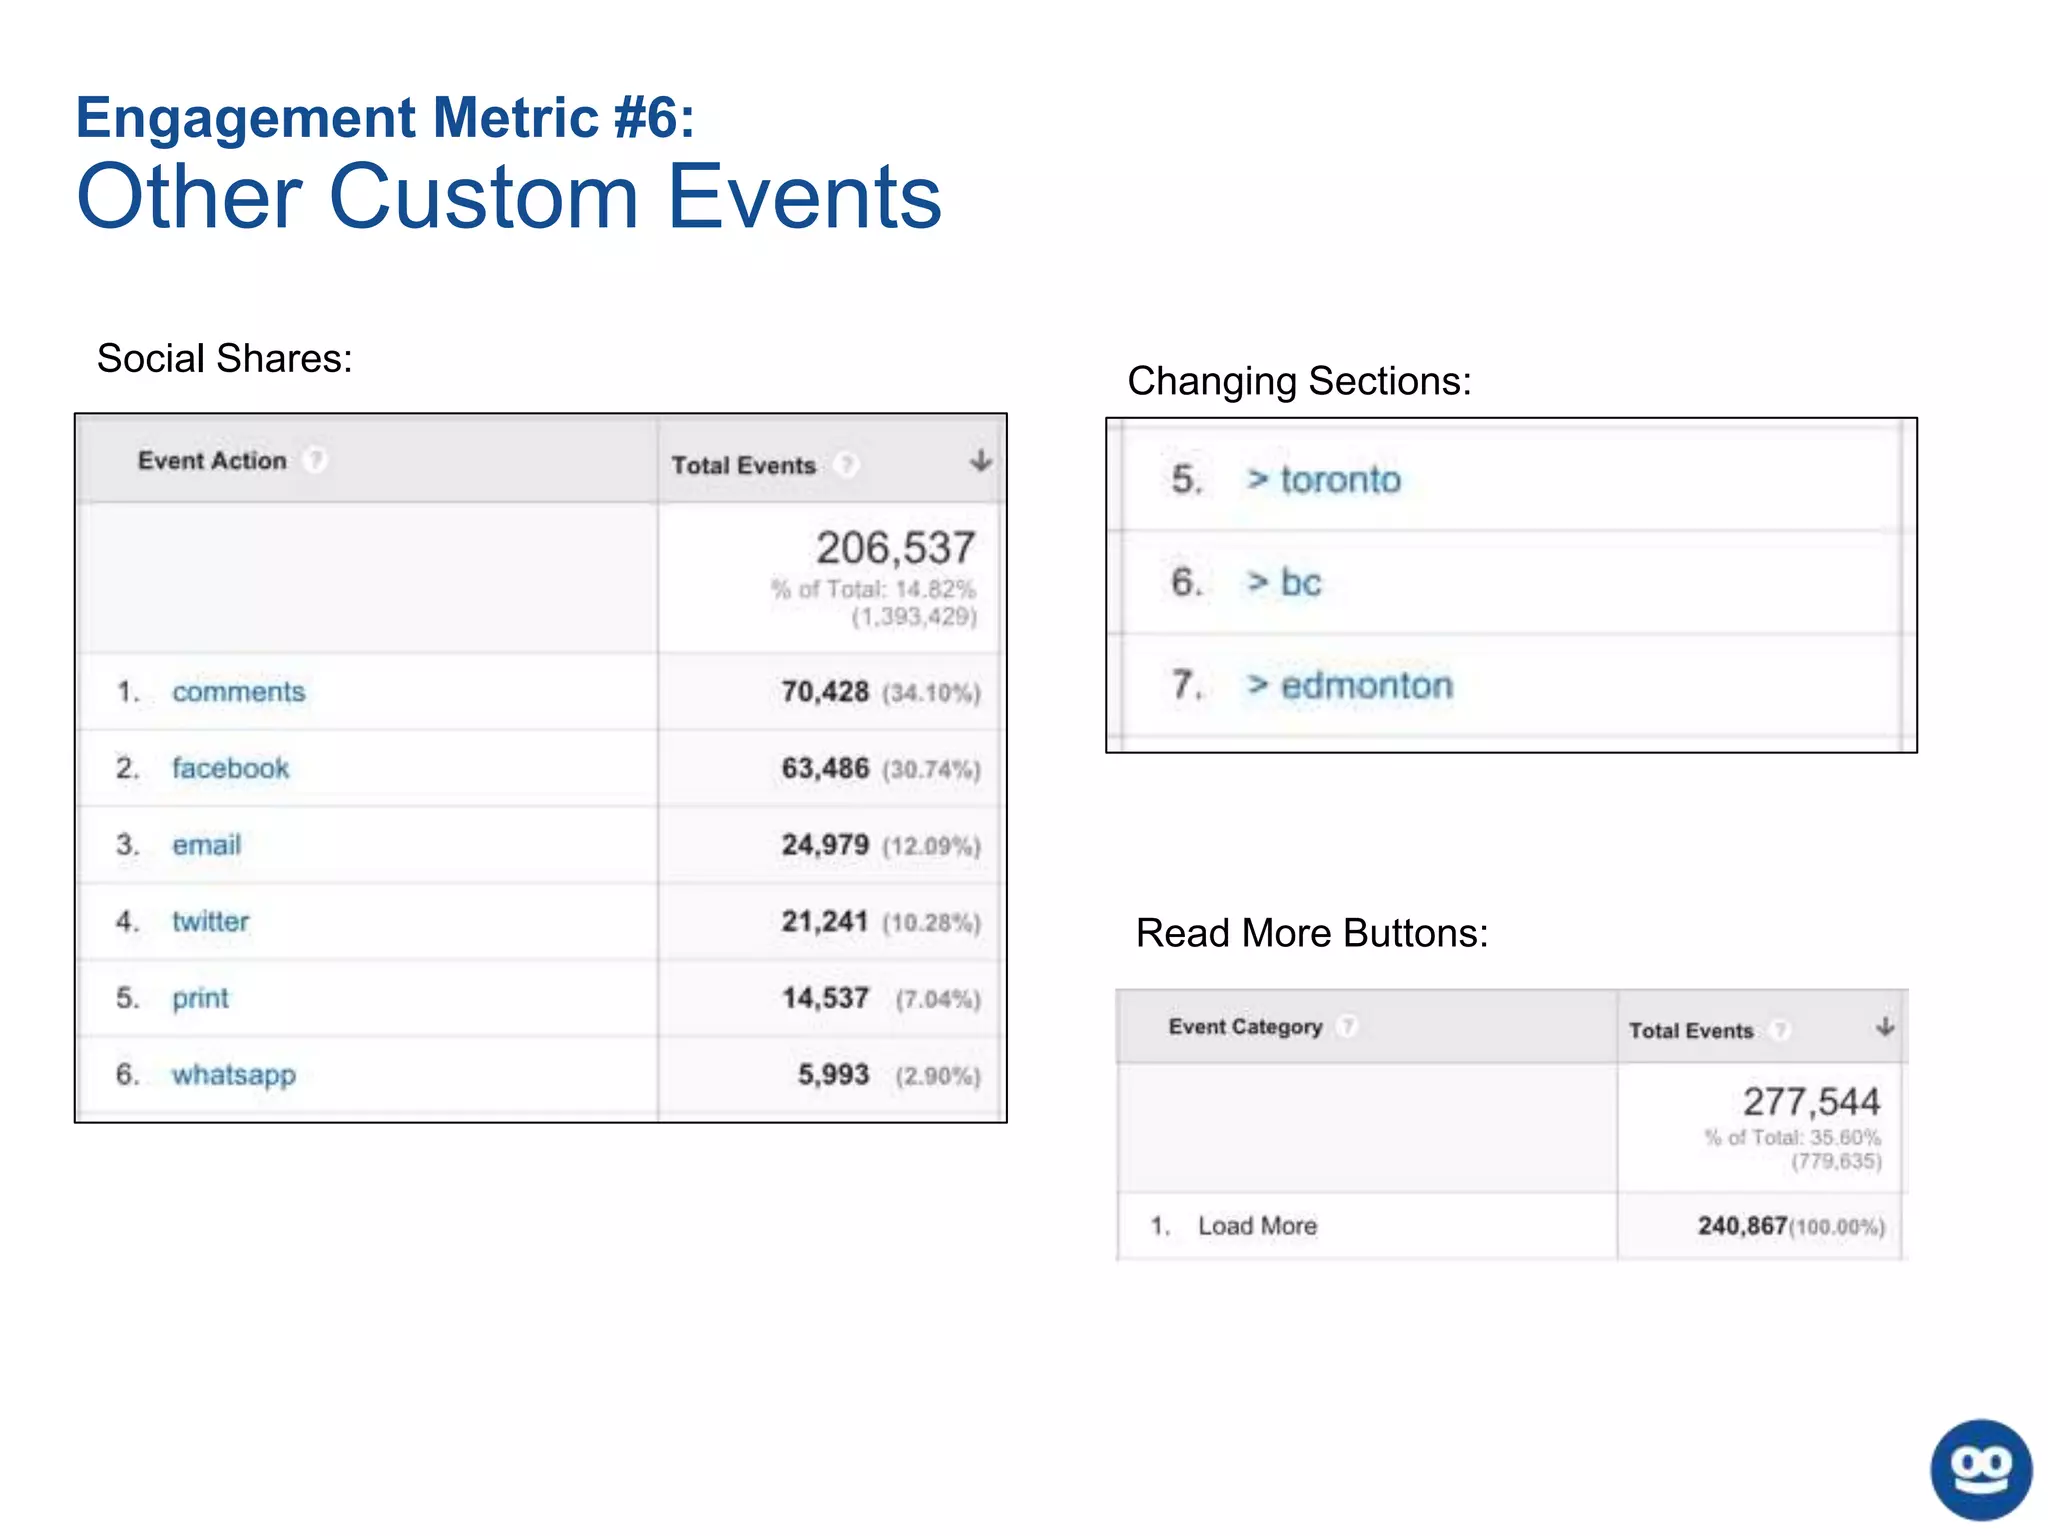Screen dimensions: 2048x1536
Task: Select the 240,867 Load More count
Action: pyautogui.click(x=1742, y=1226)
